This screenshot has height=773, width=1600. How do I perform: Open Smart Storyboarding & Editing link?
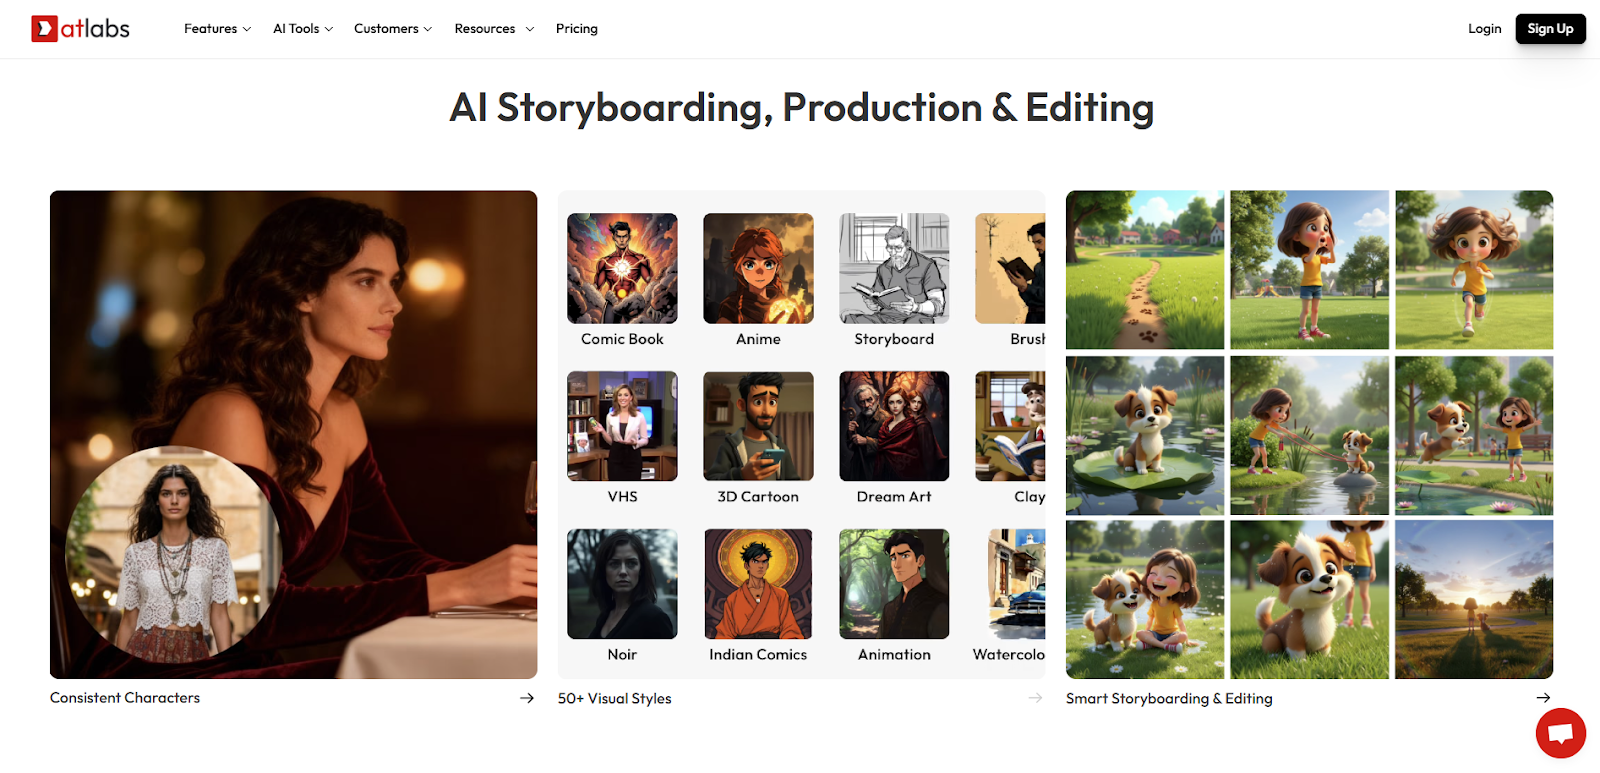coord(1169,698)
